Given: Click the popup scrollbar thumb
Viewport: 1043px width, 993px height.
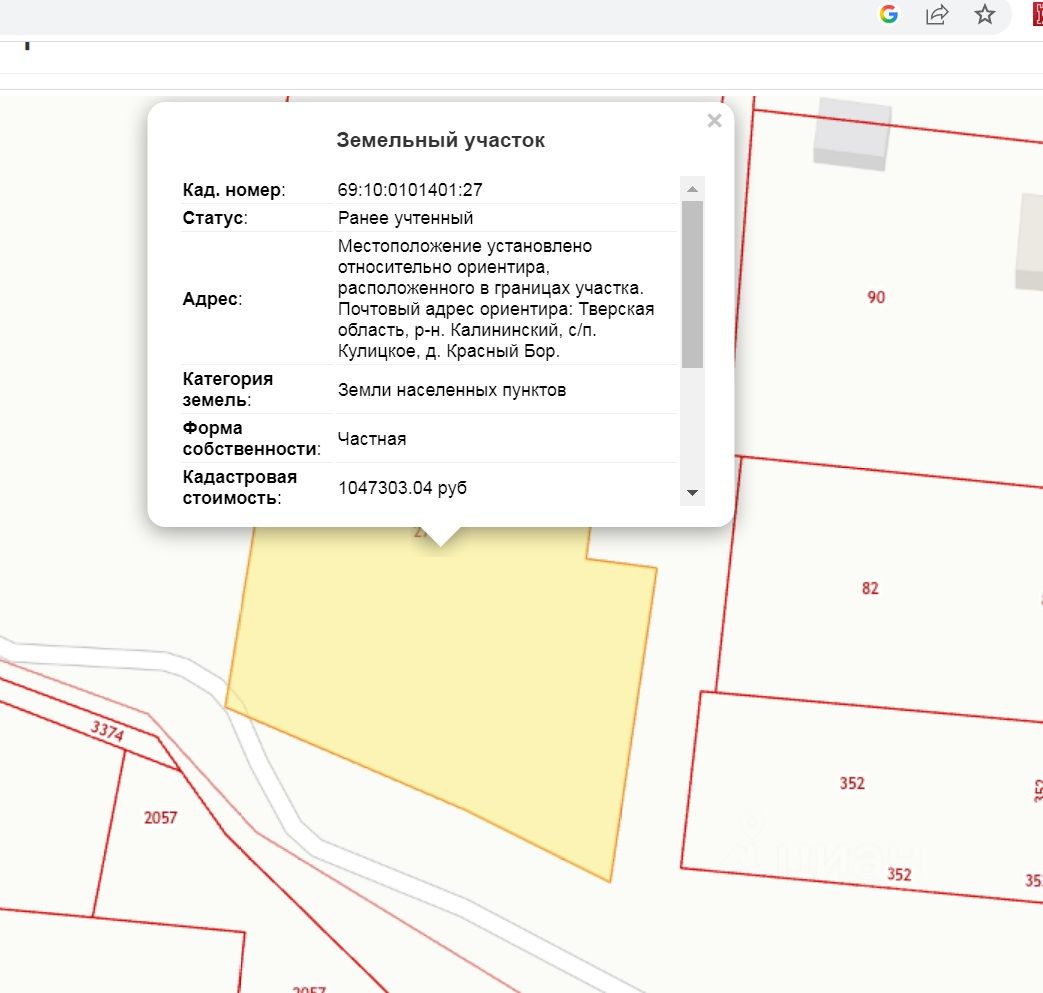Looking at the screenshot, I should click(692, 284).
